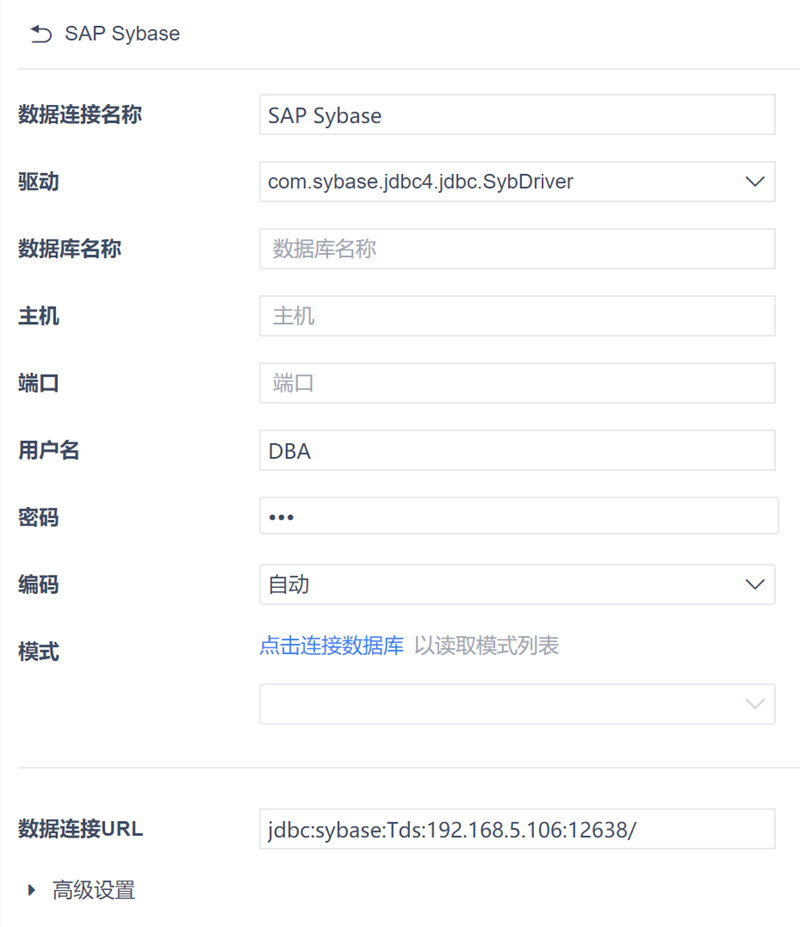Focus the 数据连接名称 field containing SAP Sybase
This screenshot has height=927, width=800.
(x=517, y=115)
